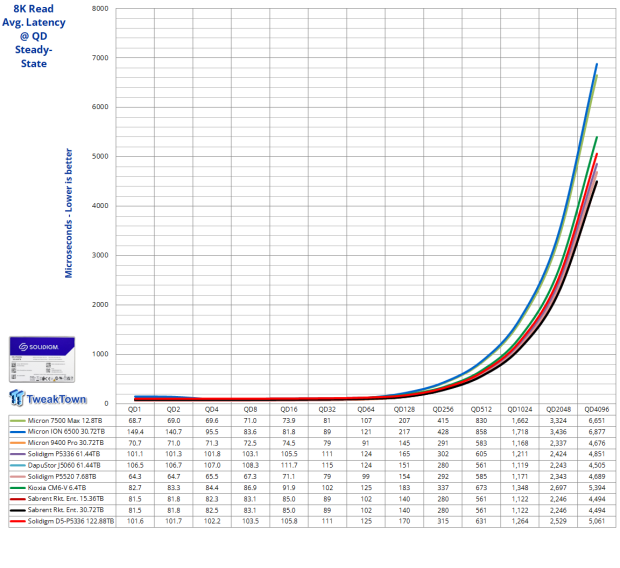Select the 'Kioxia CM6-V 6.4TB' label
Image resolution: width=620 pixels, height=568 pixels.
click(57, 488)
